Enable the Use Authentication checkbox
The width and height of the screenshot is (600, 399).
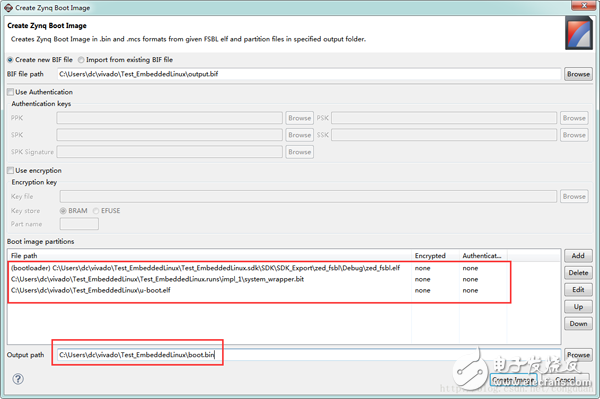click(10, 92)
